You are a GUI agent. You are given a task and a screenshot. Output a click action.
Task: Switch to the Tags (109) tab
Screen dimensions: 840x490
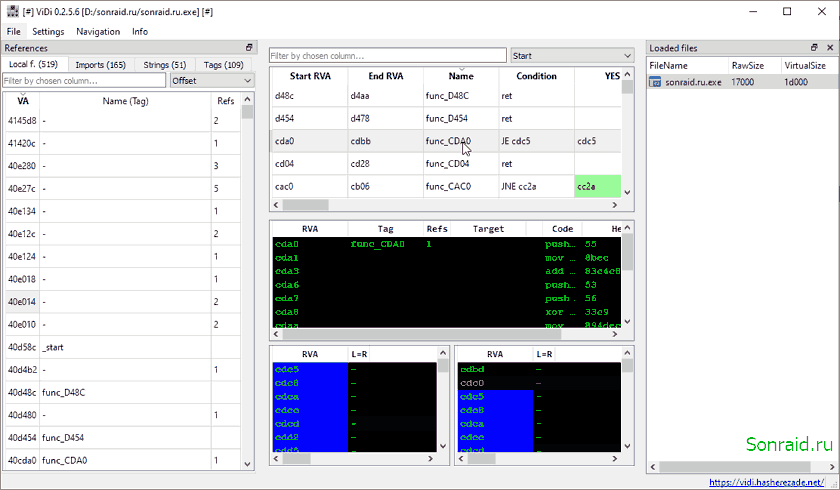click(223, 65)
